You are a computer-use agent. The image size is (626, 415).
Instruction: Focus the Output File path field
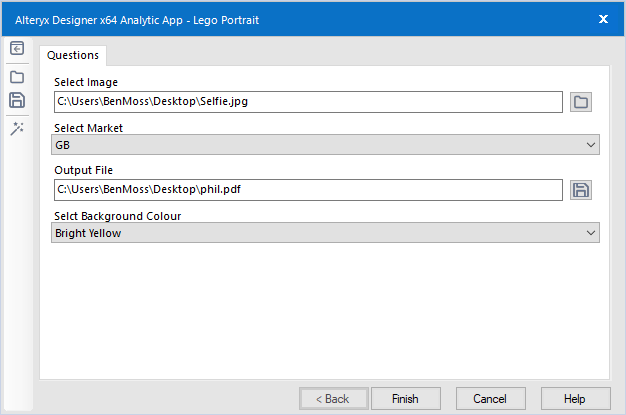coord(308,190)
